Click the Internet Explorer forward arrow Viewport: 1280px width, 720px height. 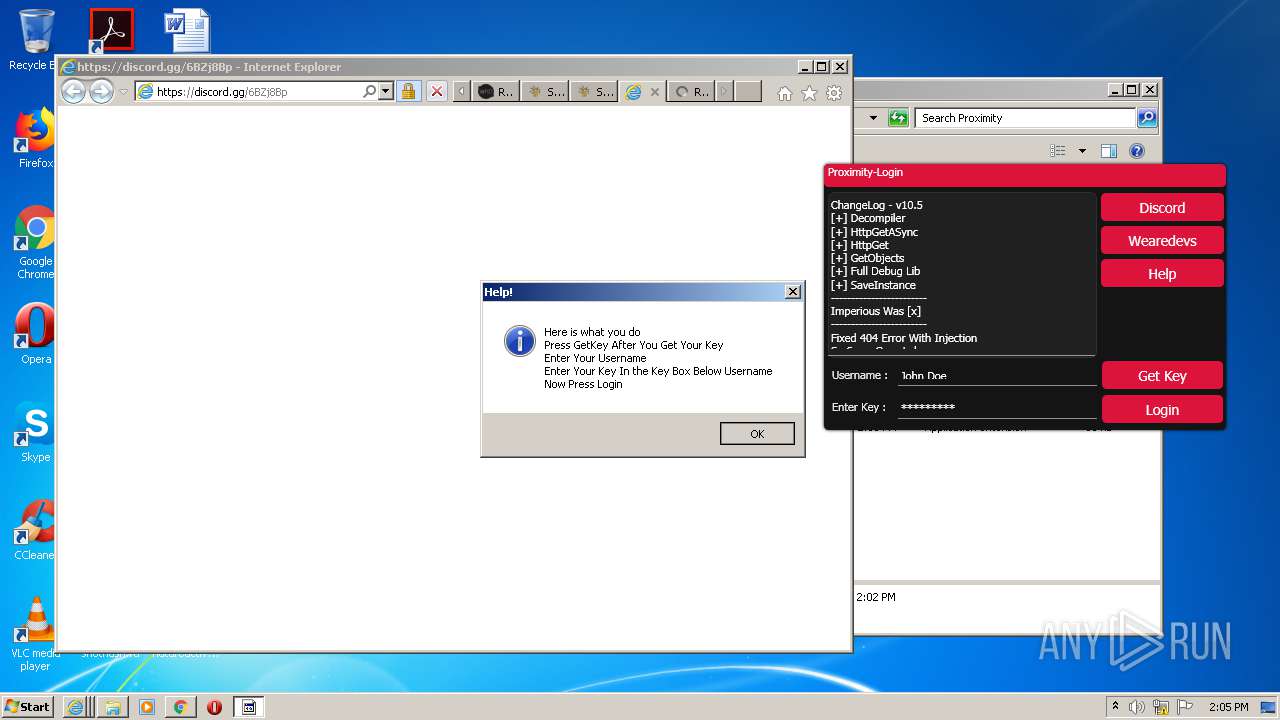pos(101,91)
